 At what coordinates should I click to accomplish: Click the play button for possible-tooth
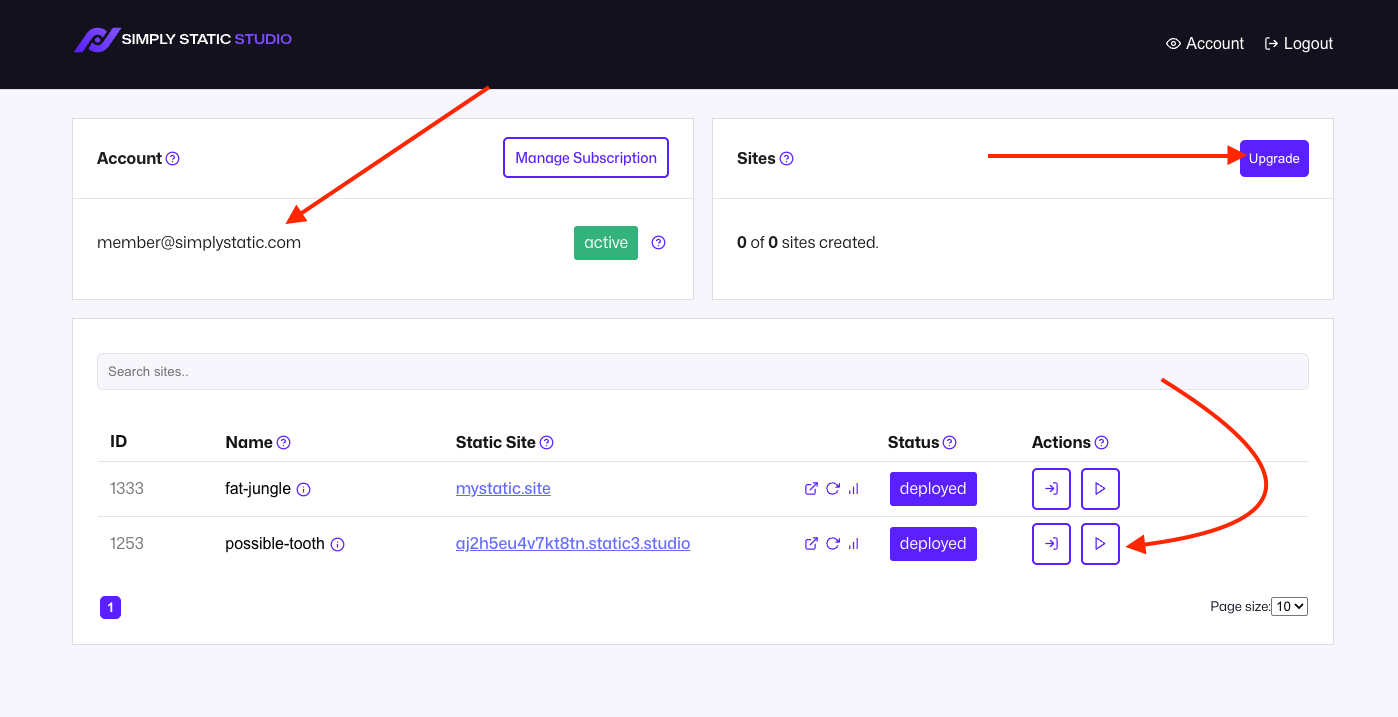pyautogui.click(x=1100, y=544)
